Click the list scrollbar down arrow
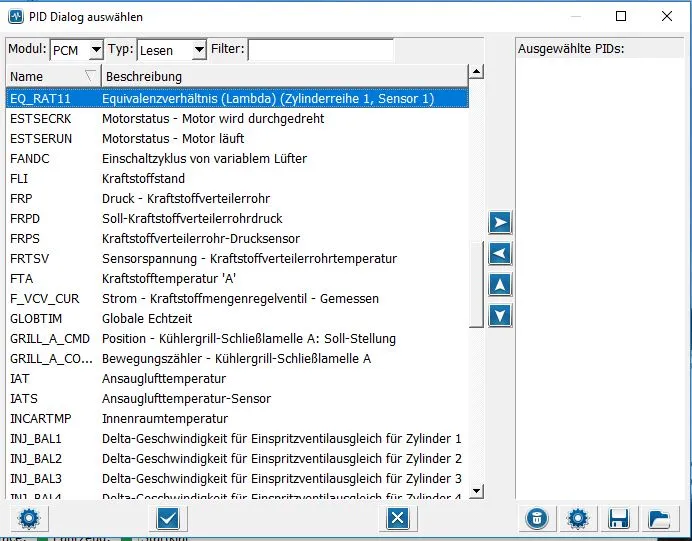The height and width of the screenshot is (541, 692). pyautogui.click(x=476, y=490)
